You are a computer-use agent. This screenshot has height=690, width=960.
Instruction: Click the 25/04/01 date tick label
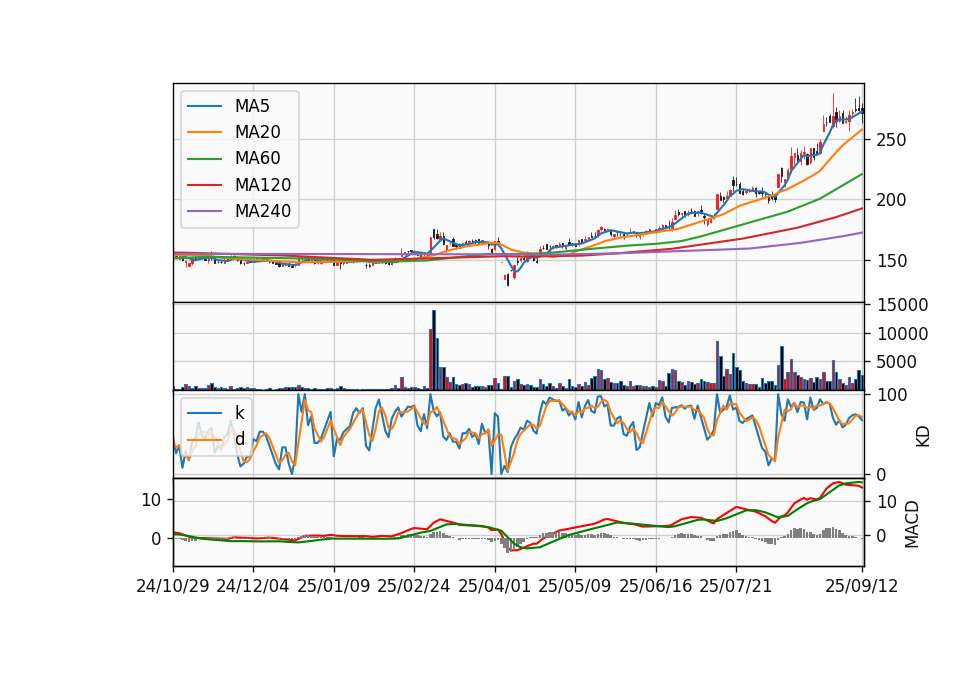495,586
